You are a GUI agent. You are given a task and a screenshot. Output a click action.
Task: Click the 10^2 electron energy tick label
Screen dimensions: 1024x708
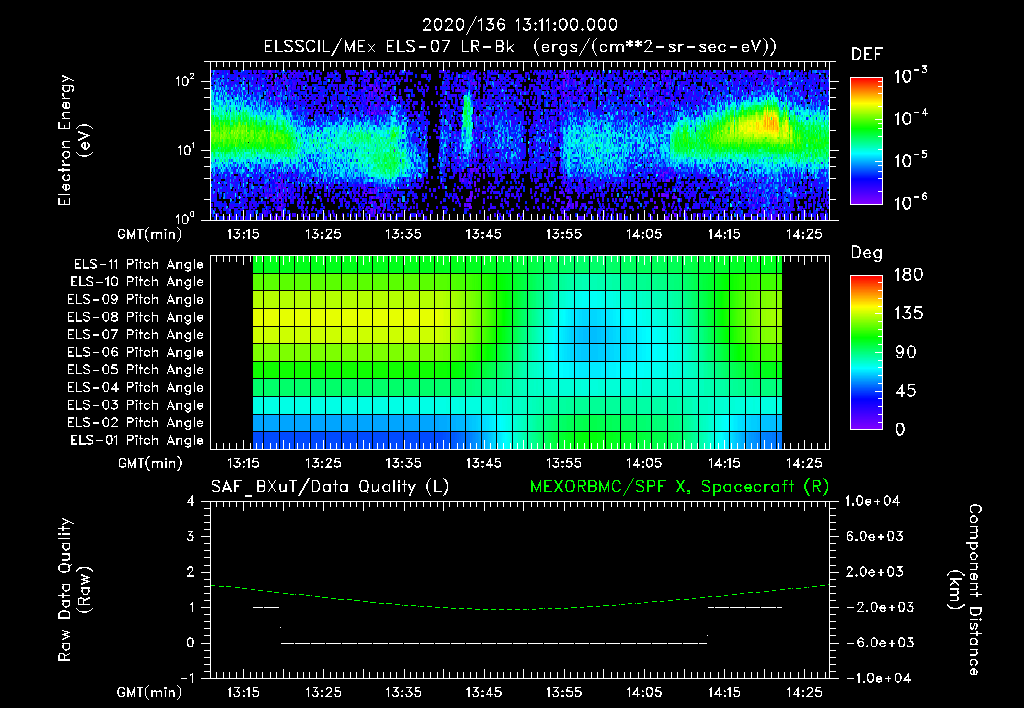(185, 81)
